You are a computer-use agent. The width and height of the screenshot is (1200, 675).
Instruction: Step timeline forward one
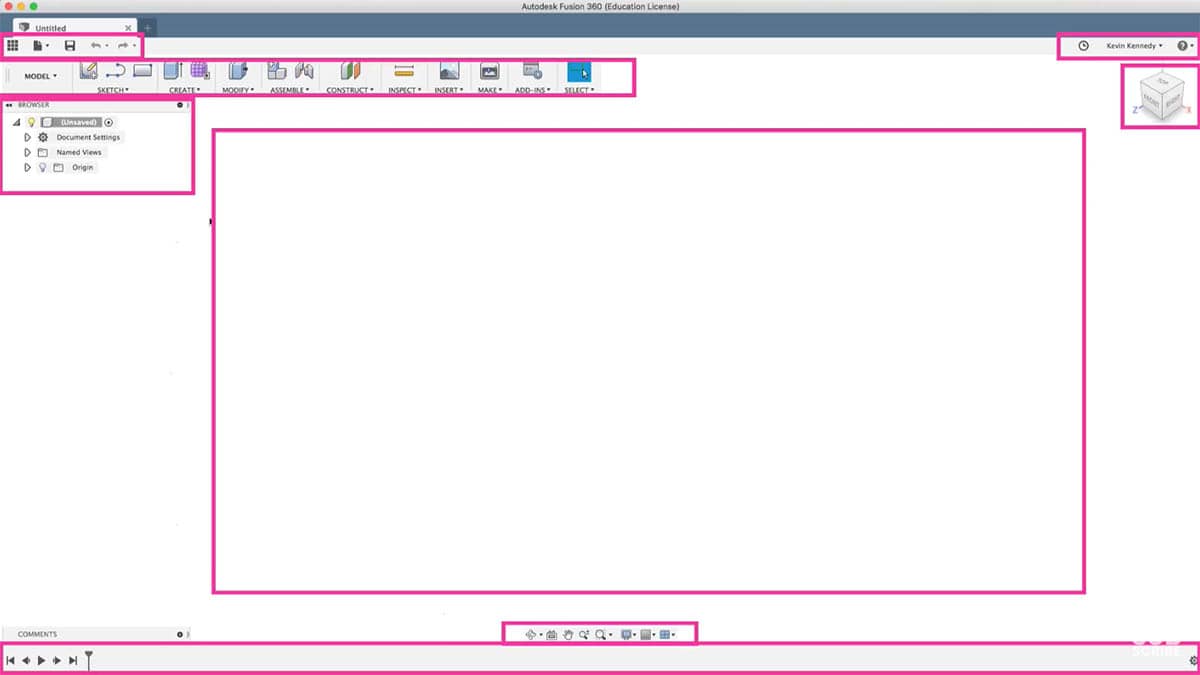(x=57, y=660)
